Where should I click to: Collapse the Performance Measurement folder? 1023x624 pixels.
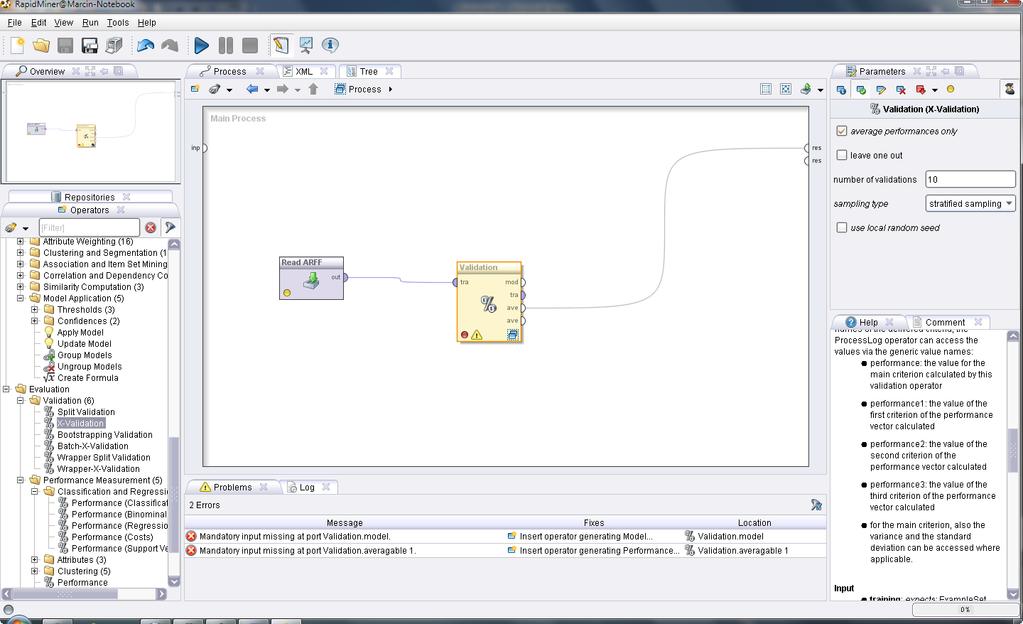(20, 480)
